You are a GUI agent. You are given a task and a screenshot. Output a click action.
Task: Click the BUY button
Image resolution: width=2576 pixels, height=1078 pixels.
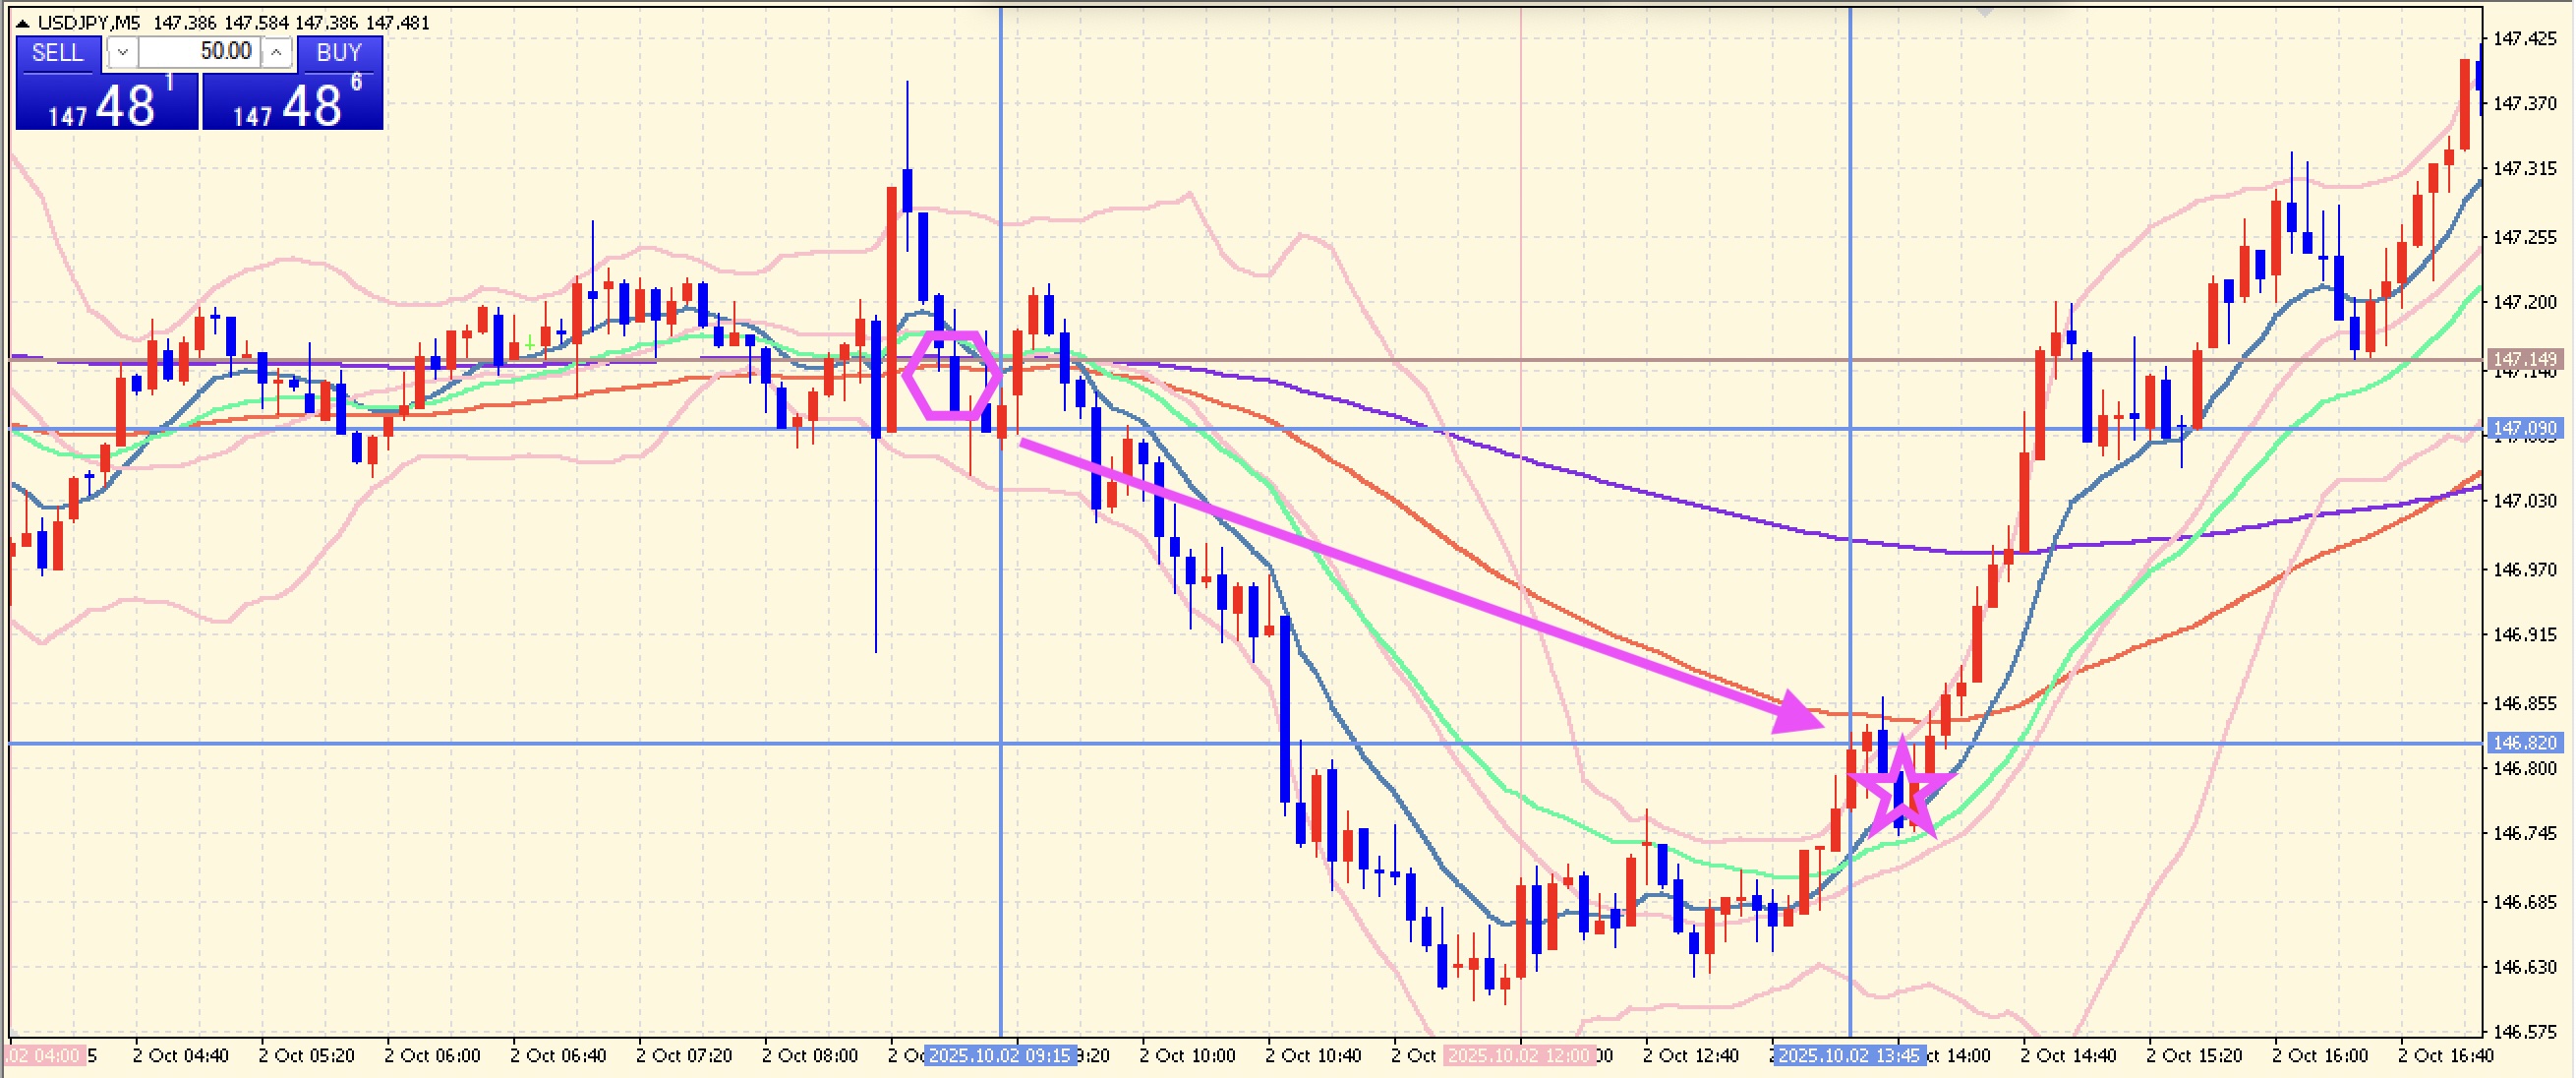click(338, 53)
